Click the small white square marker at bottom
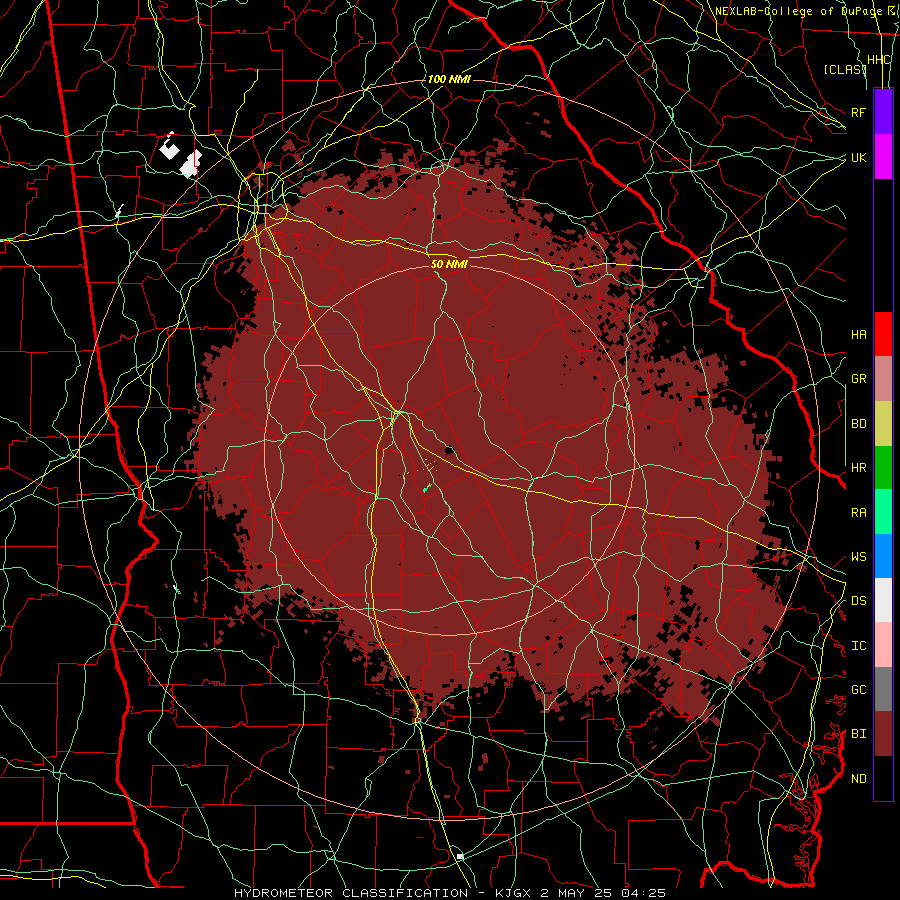 460,857
